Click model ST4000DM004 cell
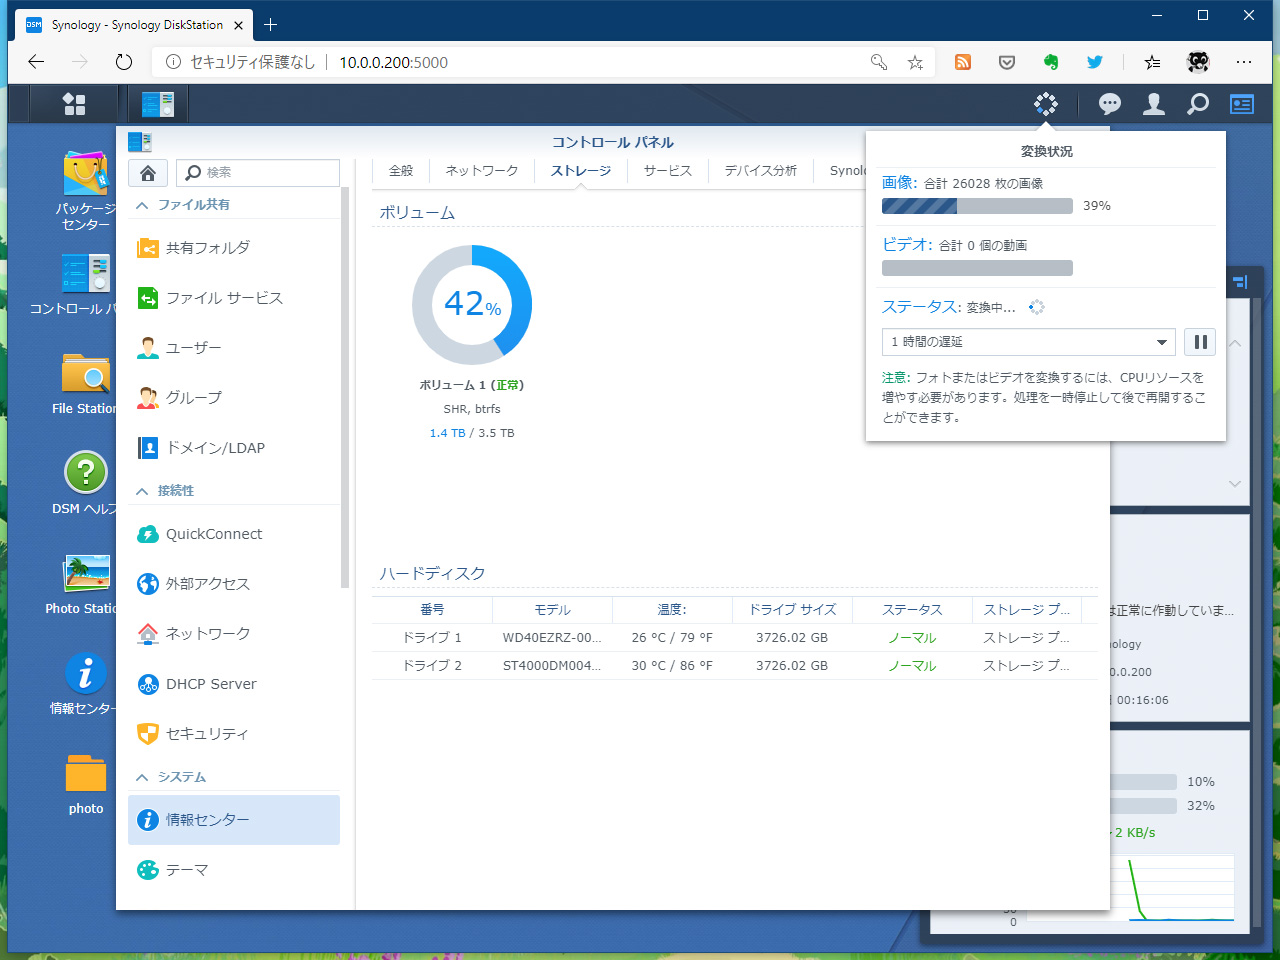The height and width of the screenshot is (960, 1280). [x=552, y=666]
